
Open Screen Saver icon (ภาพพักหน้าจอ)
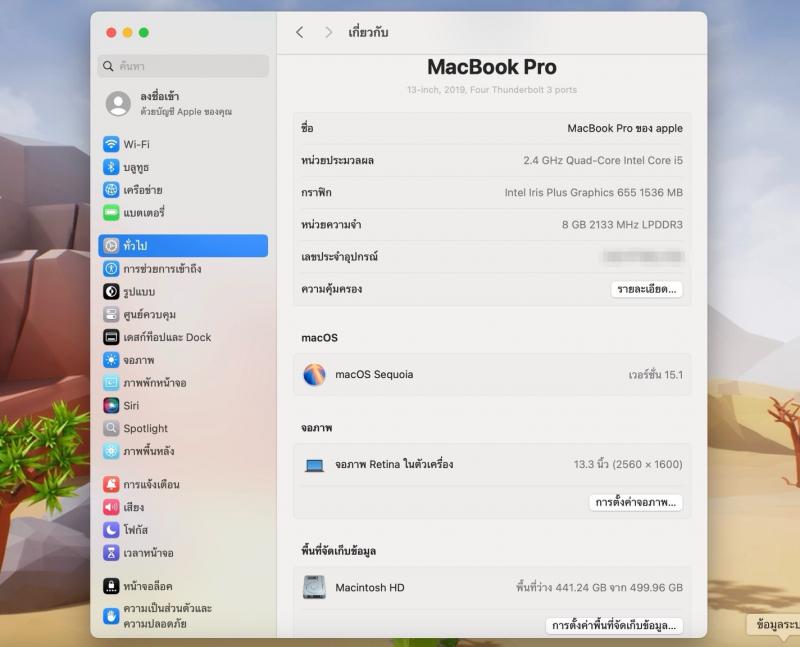[111, 382]
